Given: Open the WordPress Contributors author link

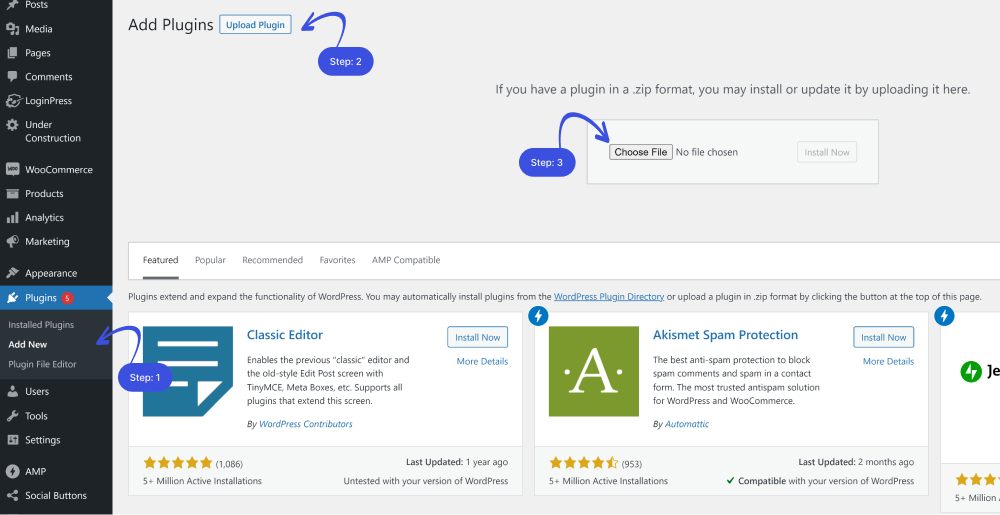Looking at the screenshot, I should (x=305, y=424).
